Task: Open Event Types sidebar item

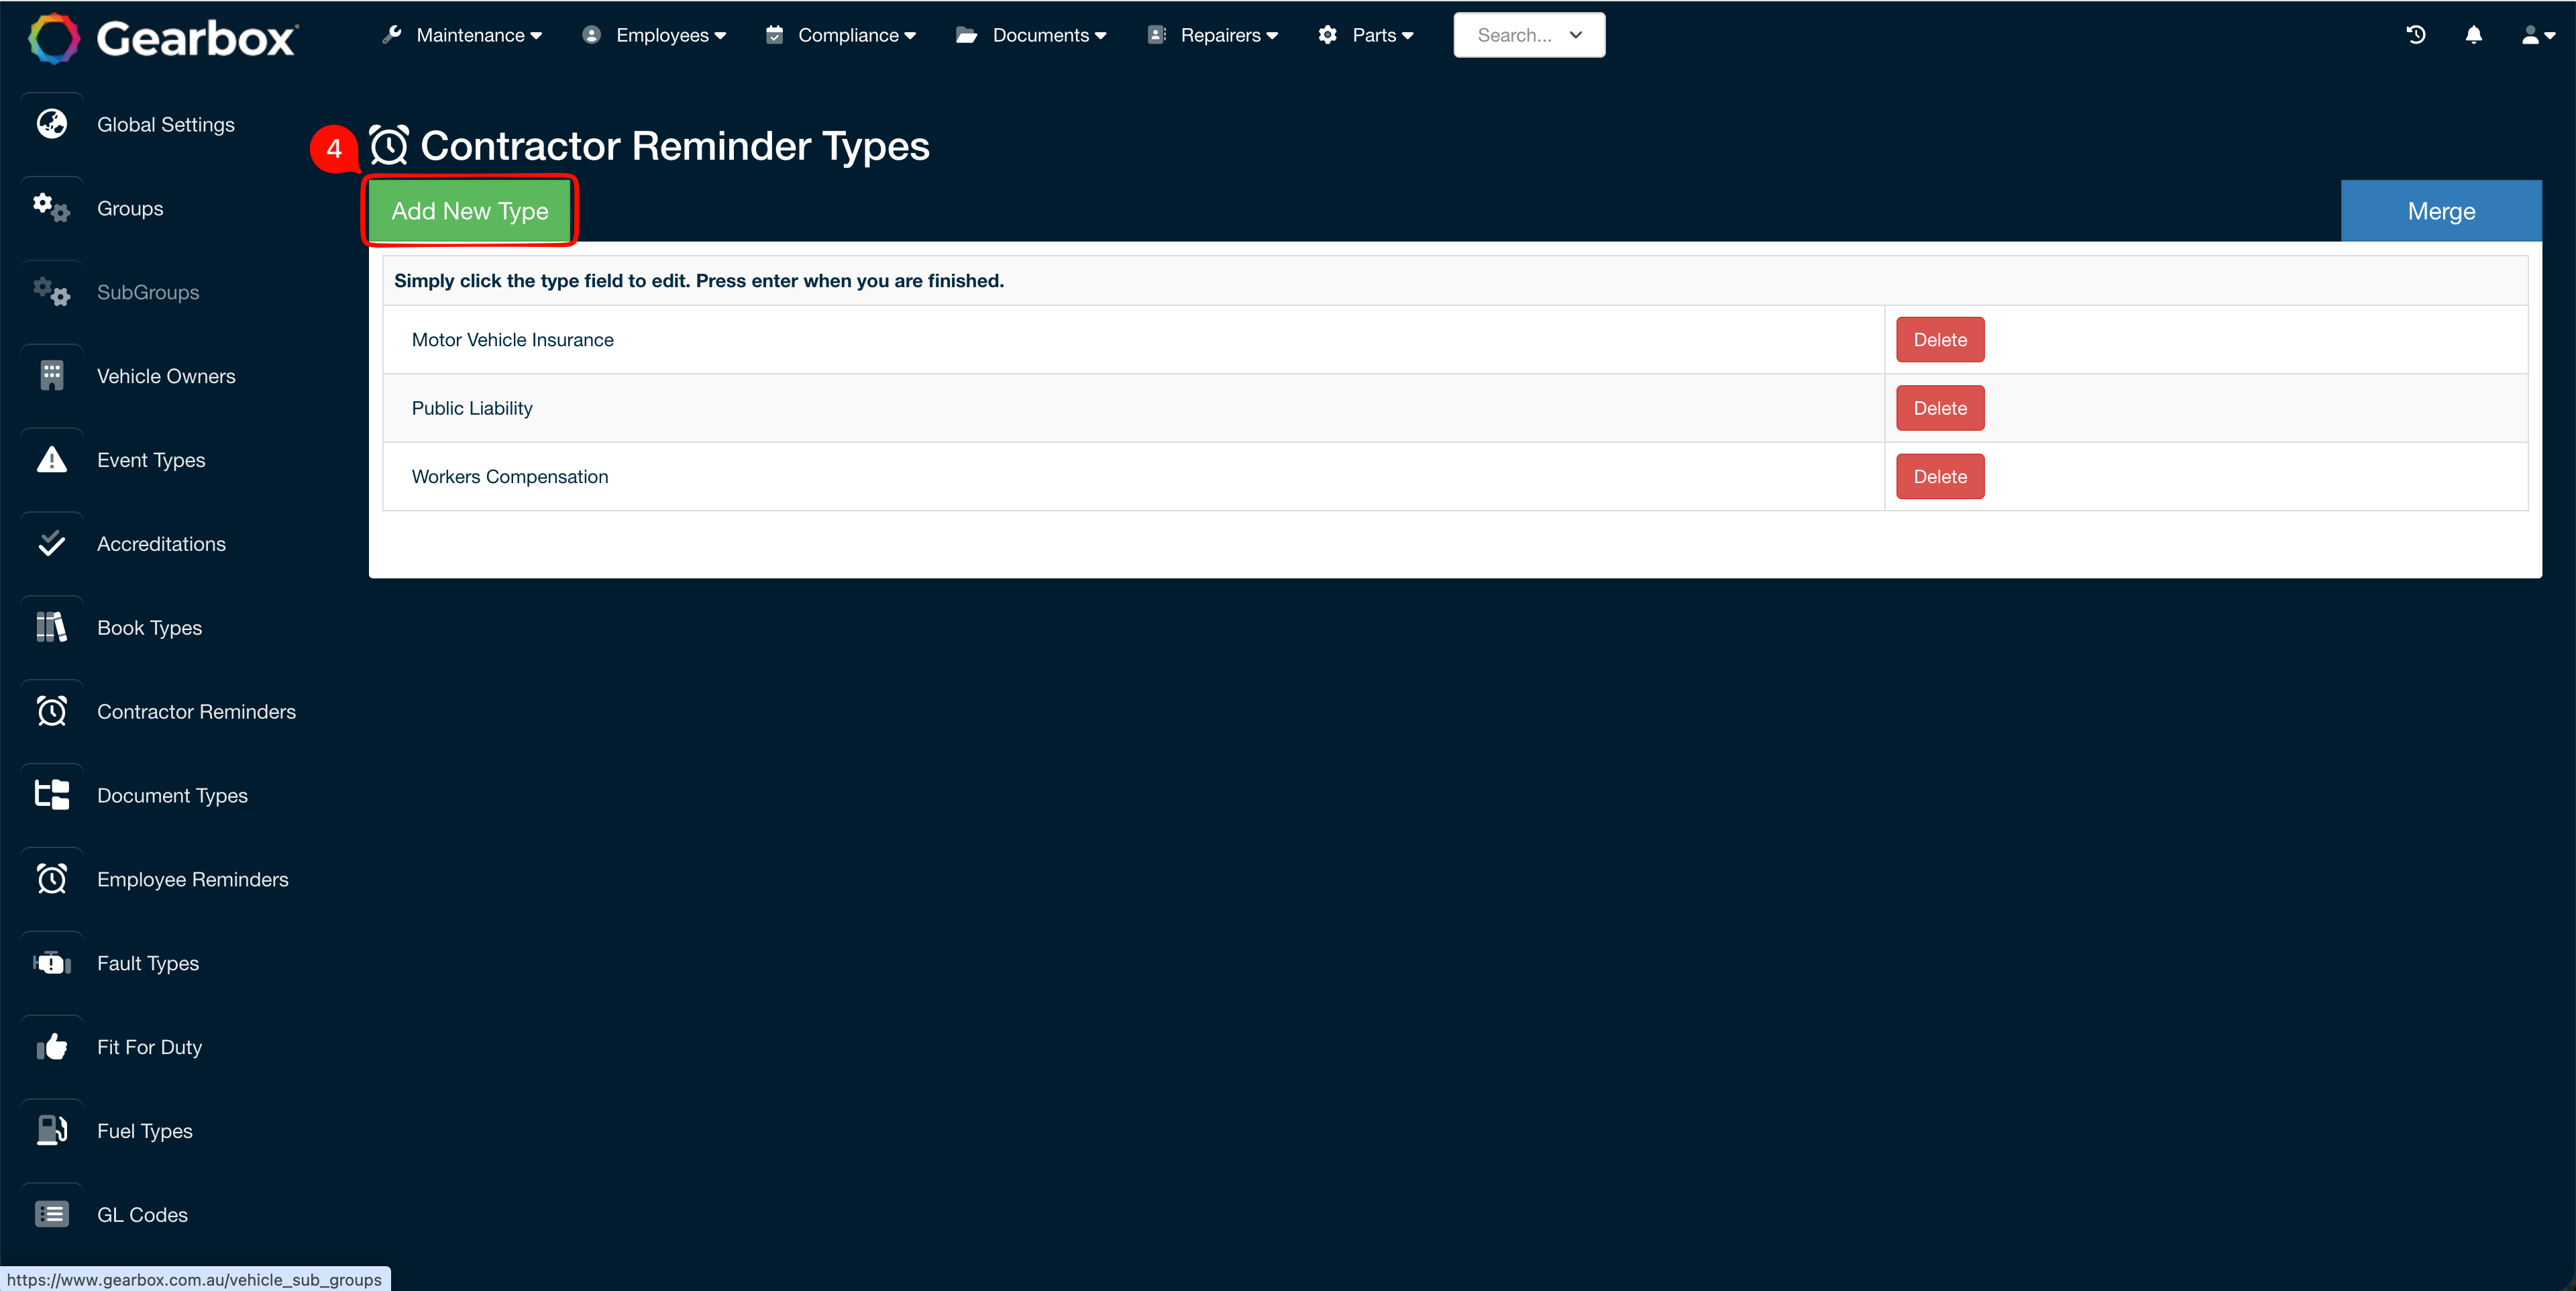Action: pos(151,461)
